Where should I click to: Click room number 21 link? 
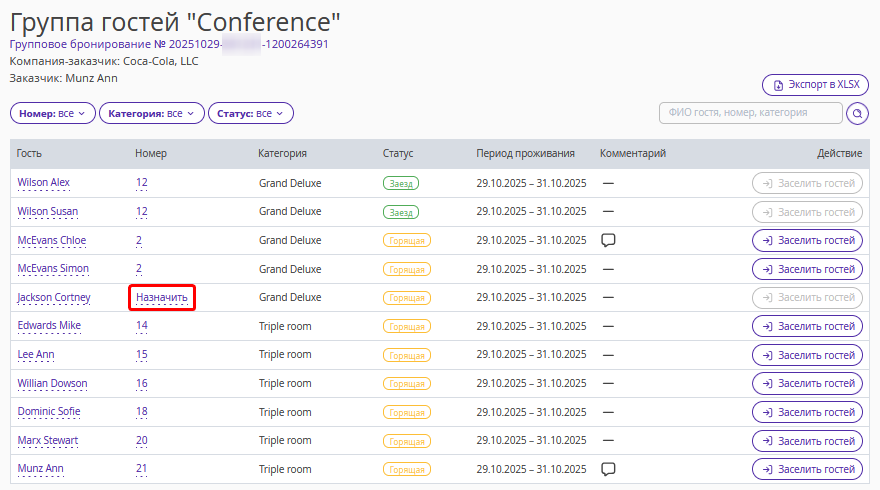click(141, 469)
